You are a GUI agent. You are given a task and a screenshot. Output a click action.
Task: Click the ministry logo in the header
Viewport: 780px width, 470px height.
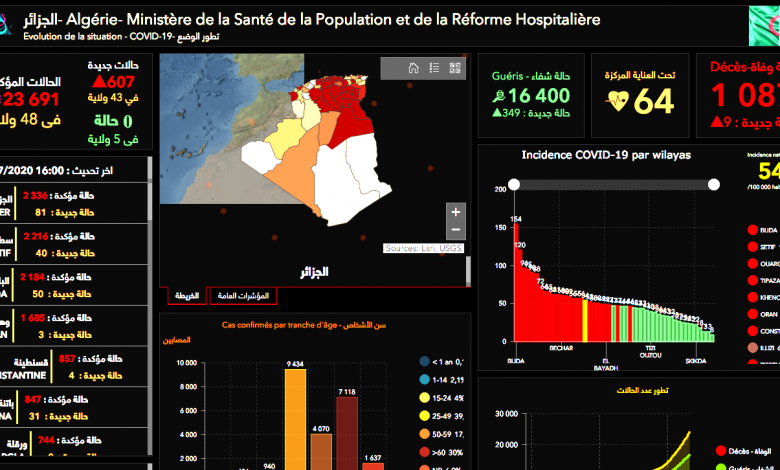(4, 24)
